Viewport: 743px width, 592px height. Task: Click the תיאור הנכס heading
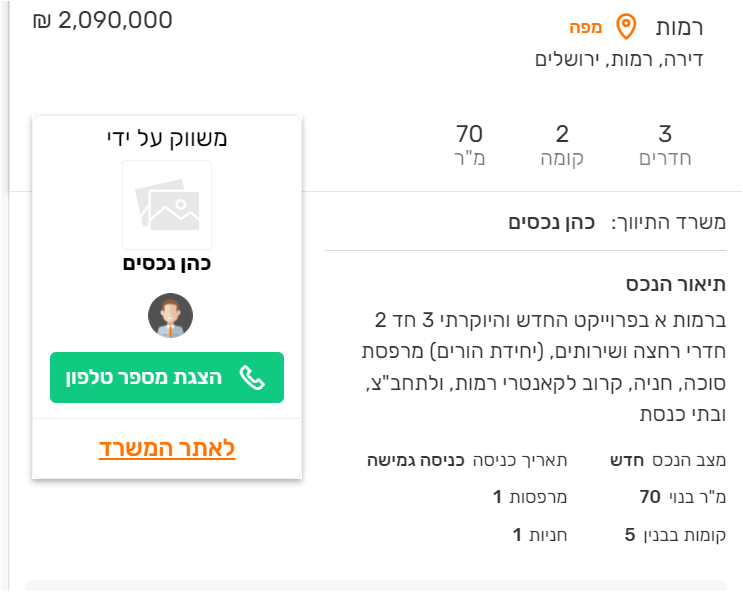tap(676, 284)
